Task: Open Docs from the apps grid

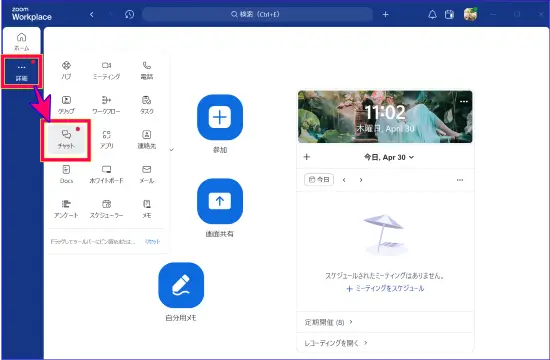Action: pos(66,174)
